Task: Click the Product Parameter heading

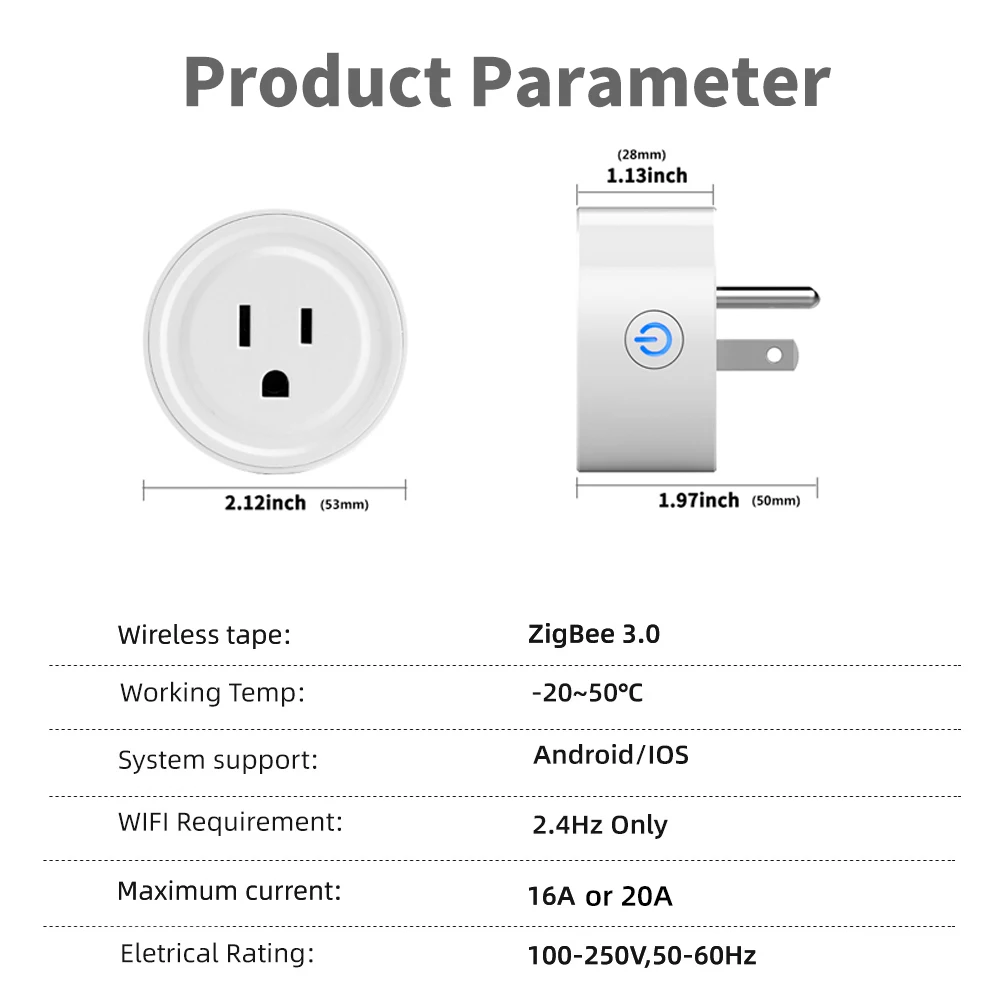Action: [x=507, y=81]
